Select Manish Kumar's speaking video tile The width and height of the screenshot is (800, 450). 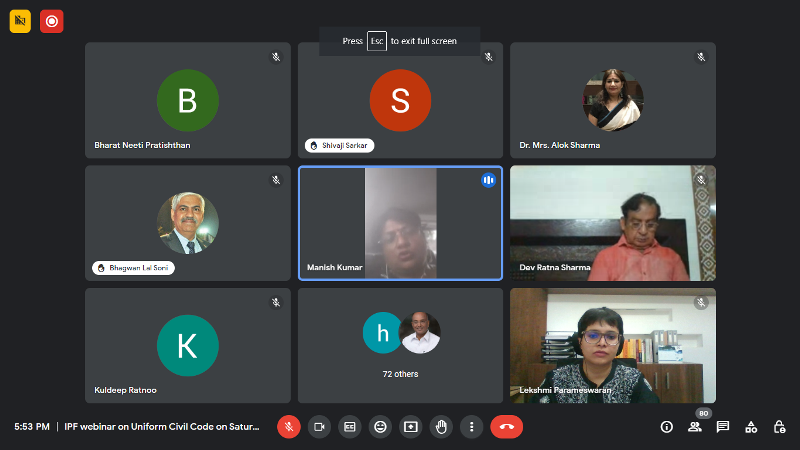[400, 223]
